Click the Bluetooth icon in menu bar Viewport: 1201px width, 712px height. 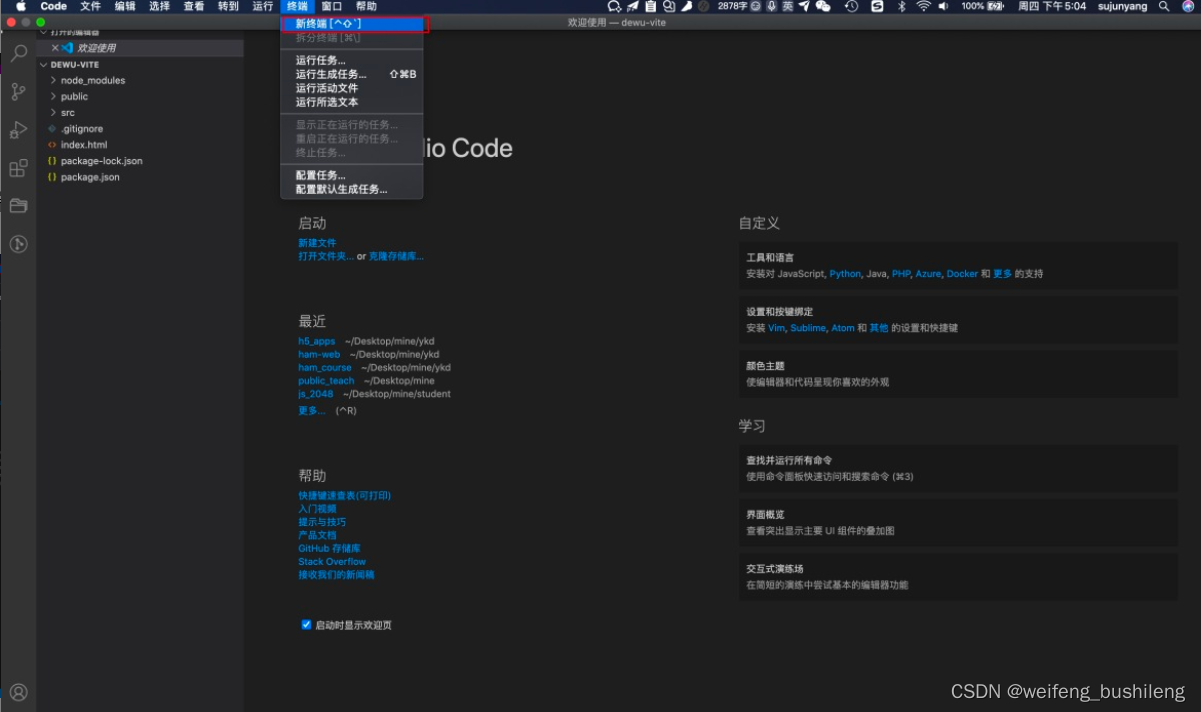tap(901, 6)
